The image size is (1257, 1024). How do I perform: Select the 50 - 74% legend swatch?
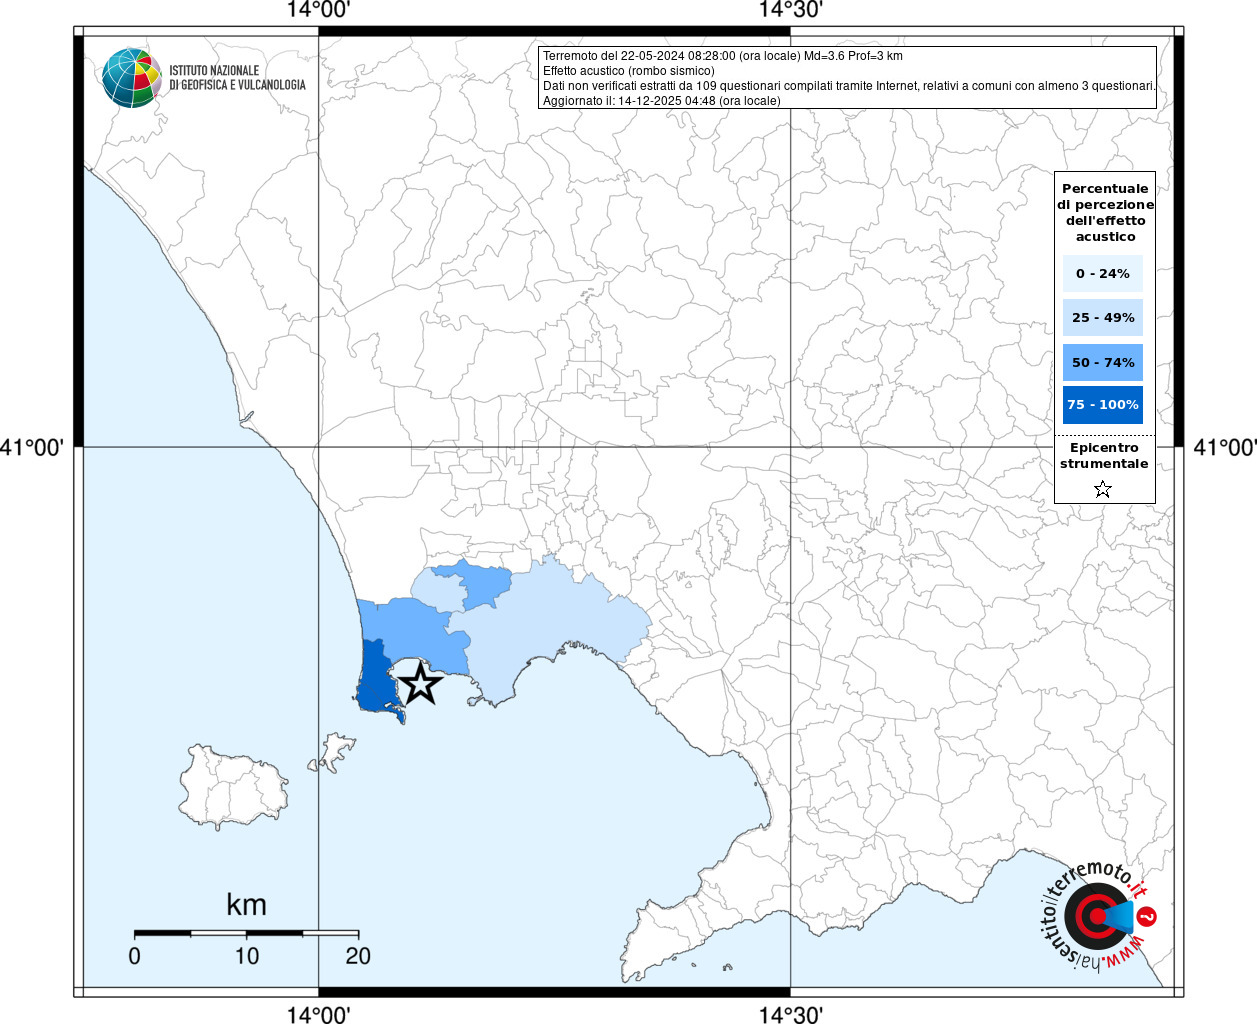click(x=1103, y=362)
